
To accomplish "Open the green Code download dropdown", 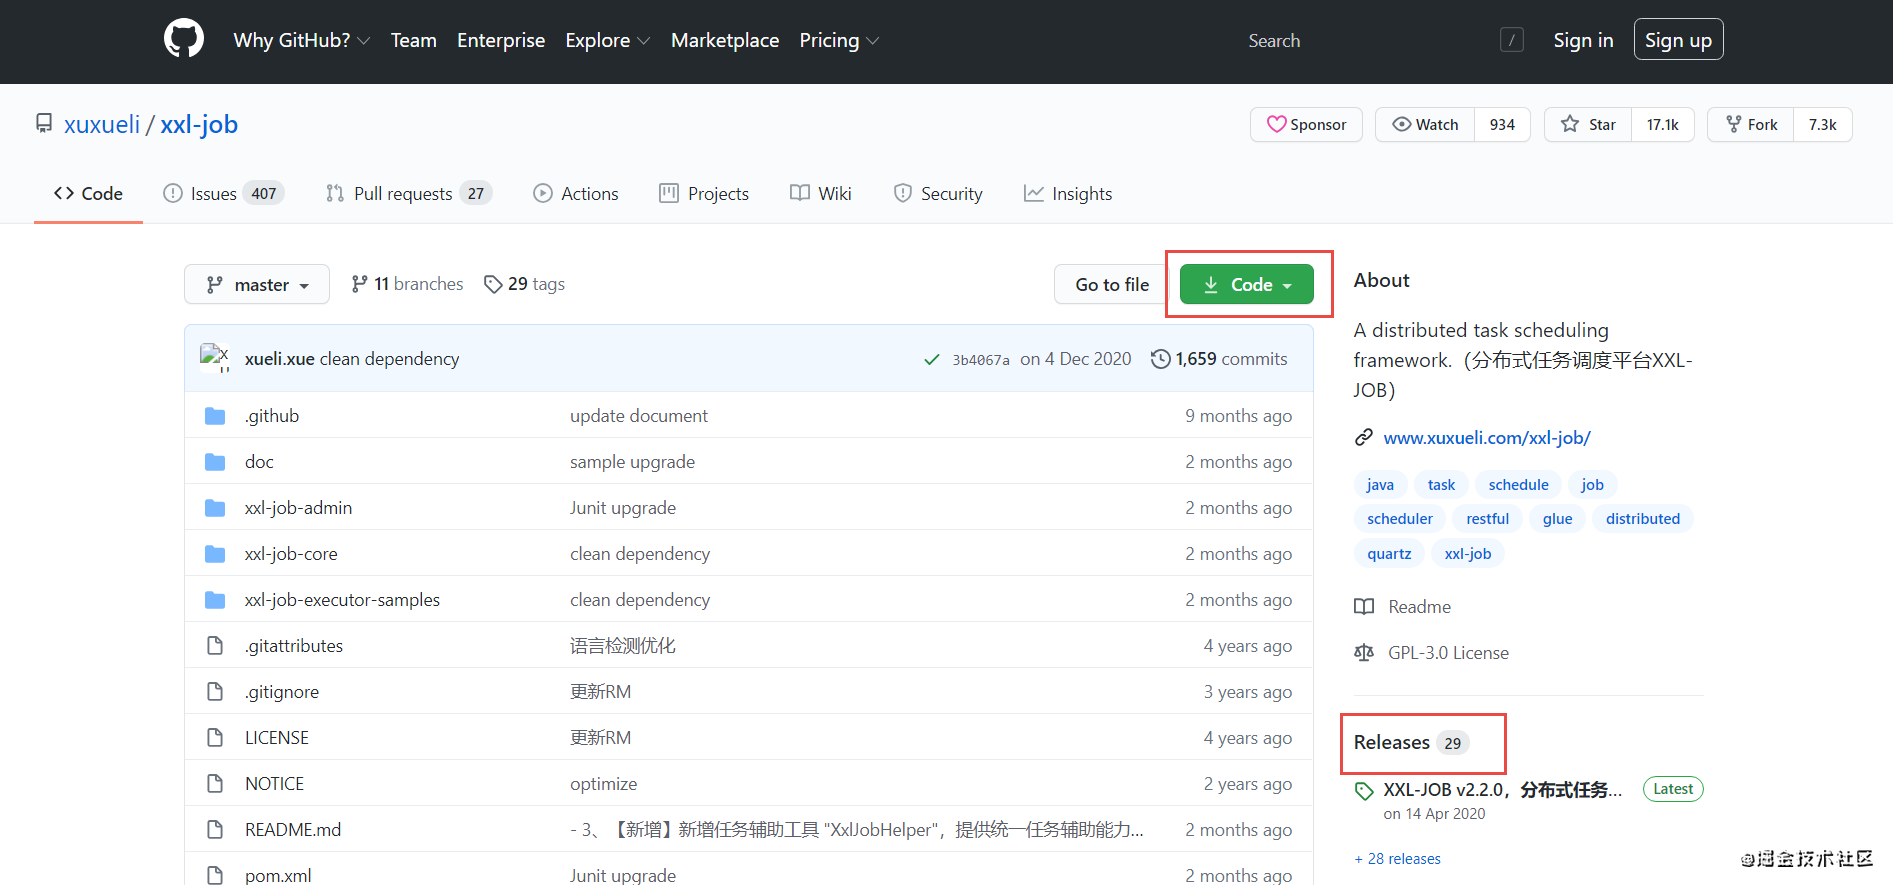I will click(1247, 284).
